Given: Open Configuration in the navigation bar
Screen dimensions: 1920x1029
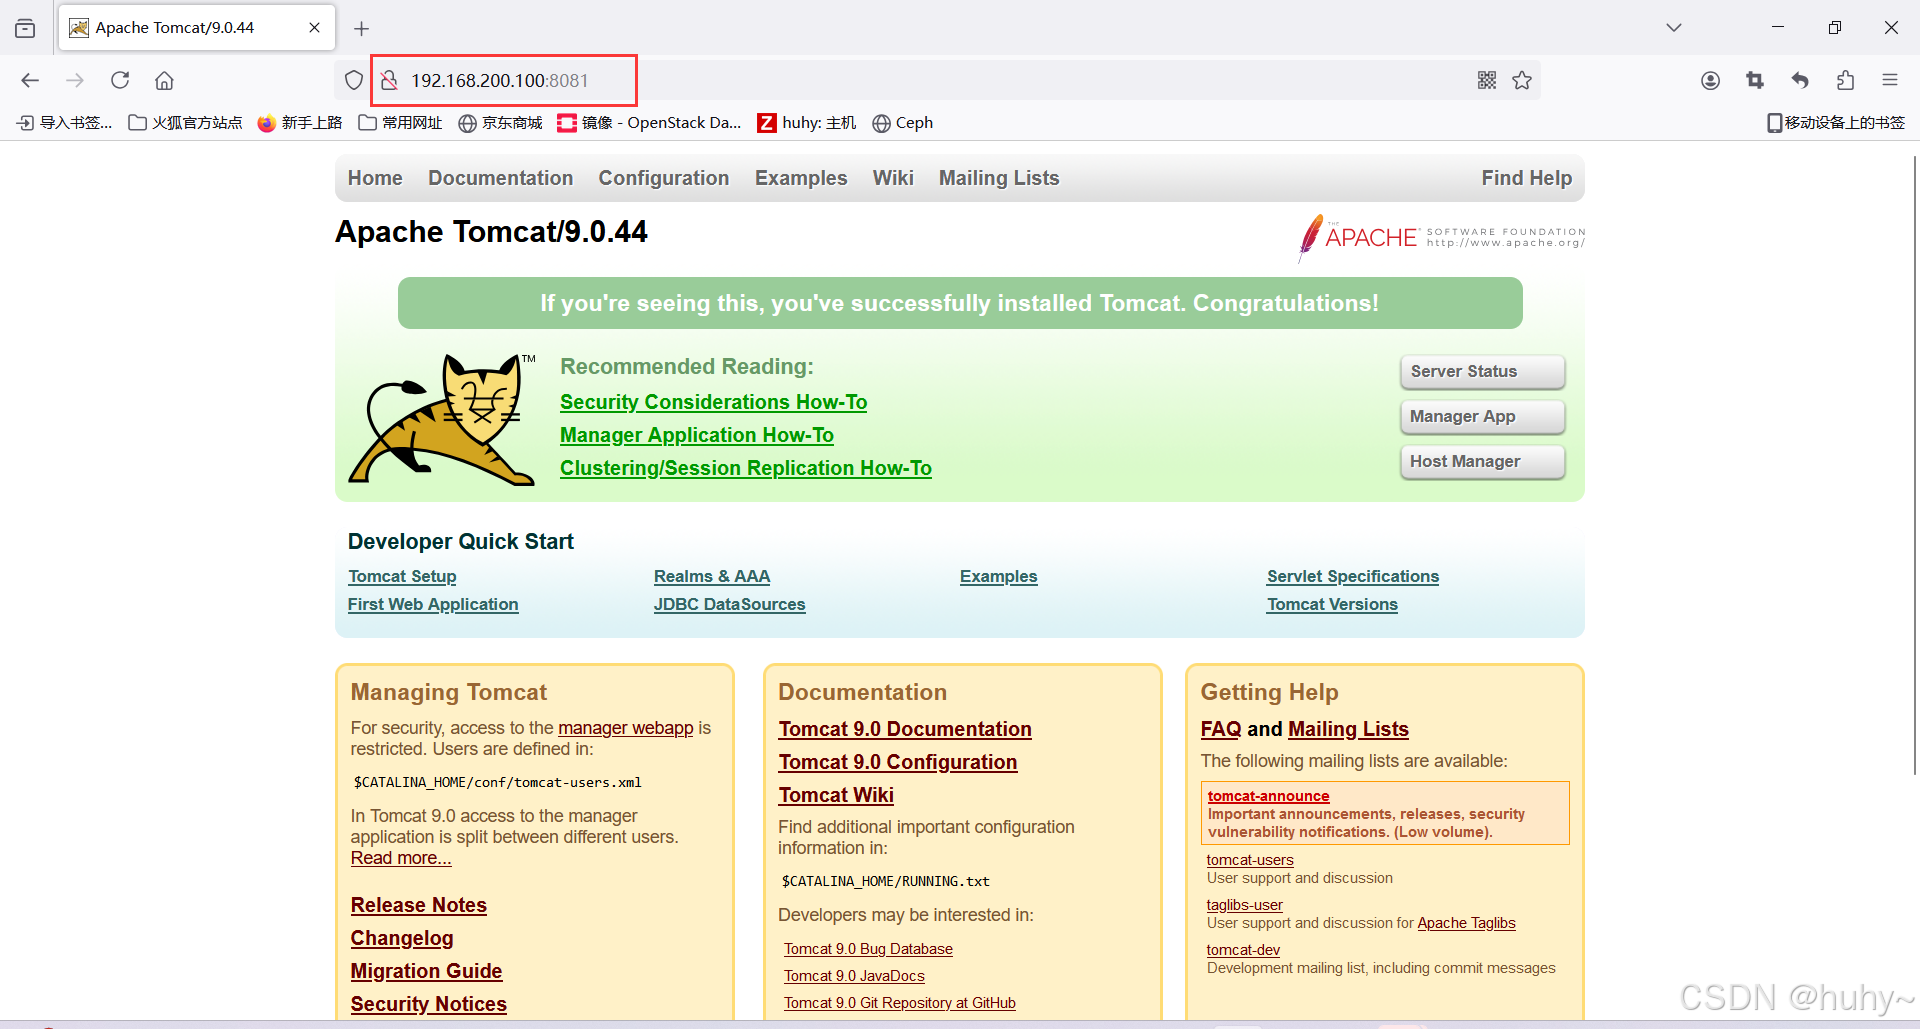Looking at the screenshot, I should click(x=664, y=178).
